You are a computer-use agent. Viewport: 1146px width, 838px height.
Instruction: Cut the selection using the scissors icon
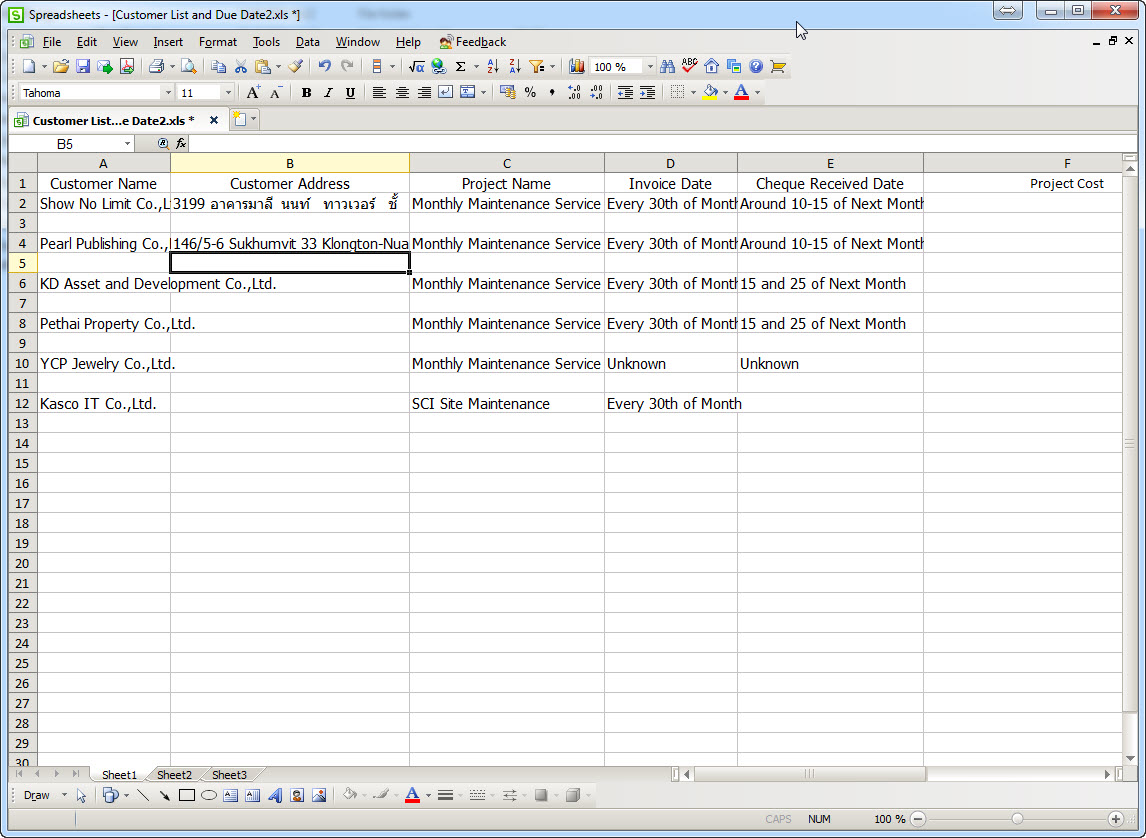(240, 66)
